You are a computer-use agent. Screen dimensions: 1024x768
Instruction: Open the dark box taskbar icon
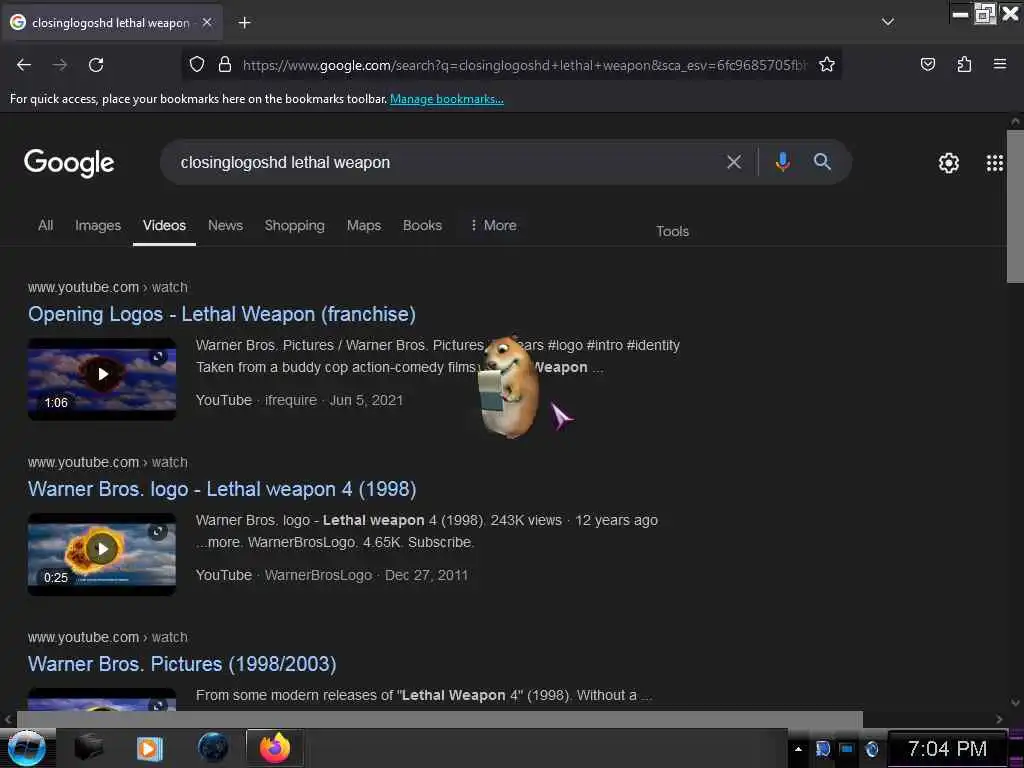click(89, 748)
